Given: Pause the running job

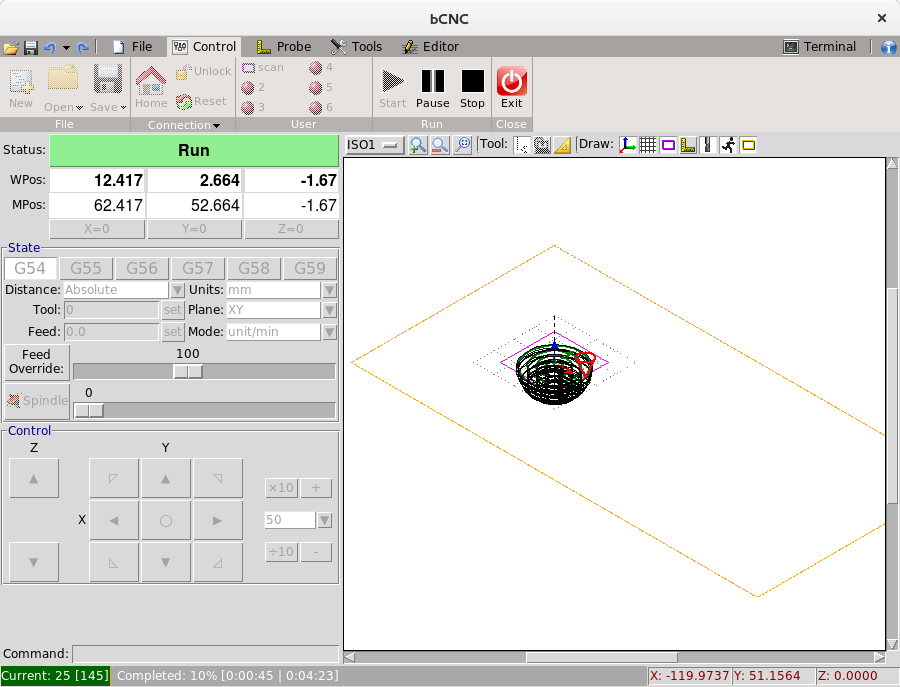Looking at the screenshot, I should point(433,88).
